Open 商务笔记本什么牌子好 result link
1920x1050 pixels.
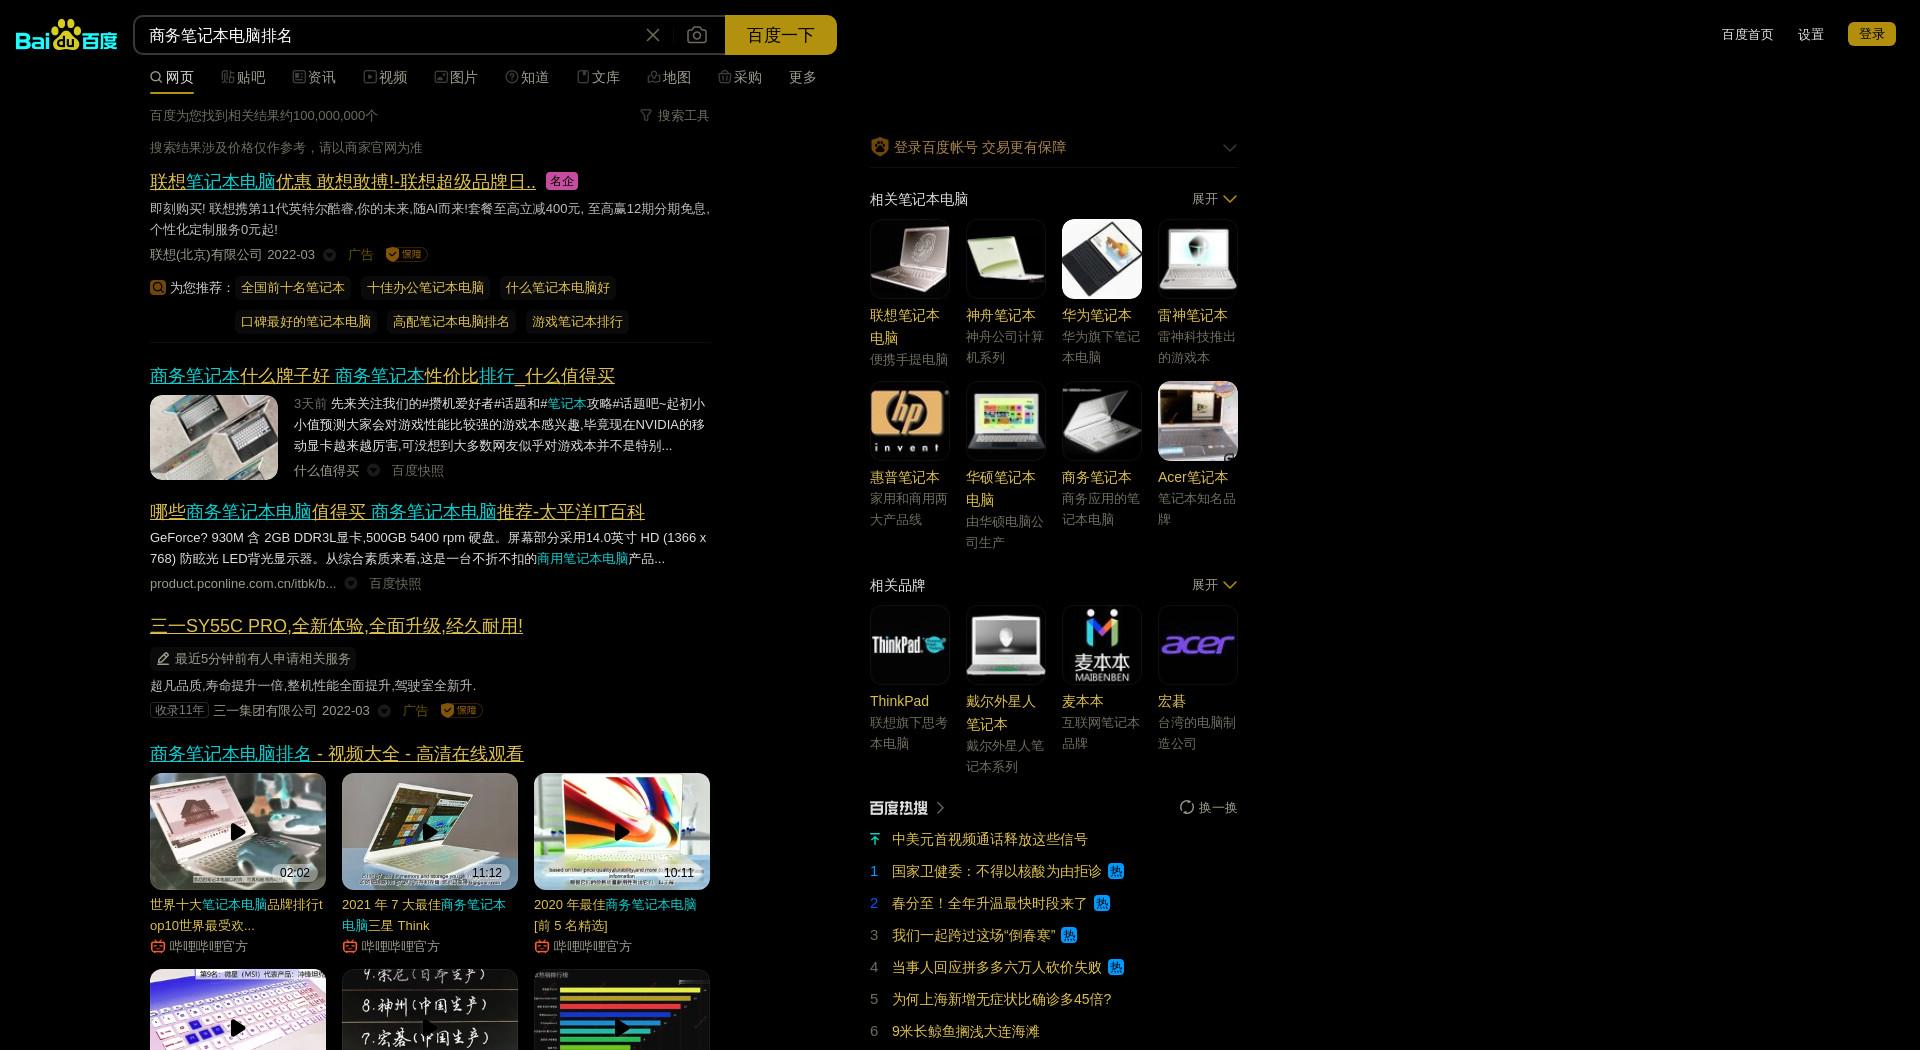point(382,375)
